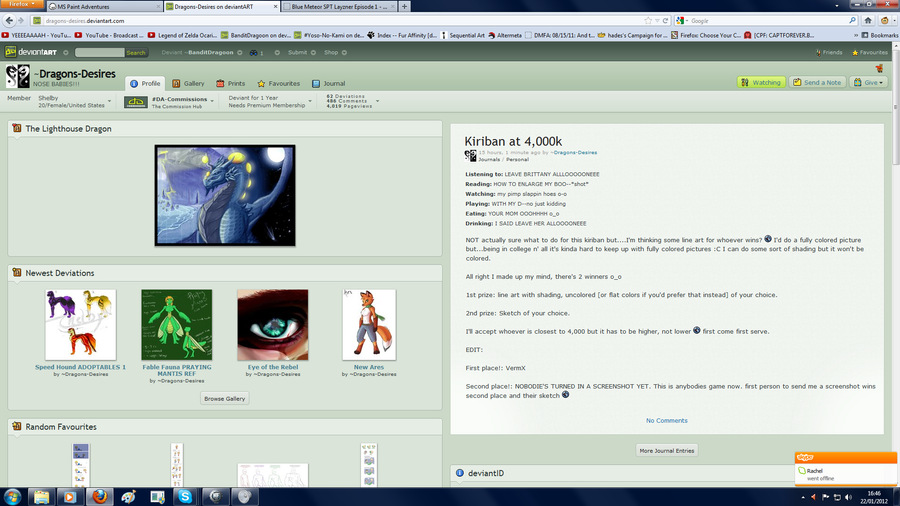This screenshot has height=506, width=900.
Task: Open the Favourites profile tab
Action: (x=278, y=83)
